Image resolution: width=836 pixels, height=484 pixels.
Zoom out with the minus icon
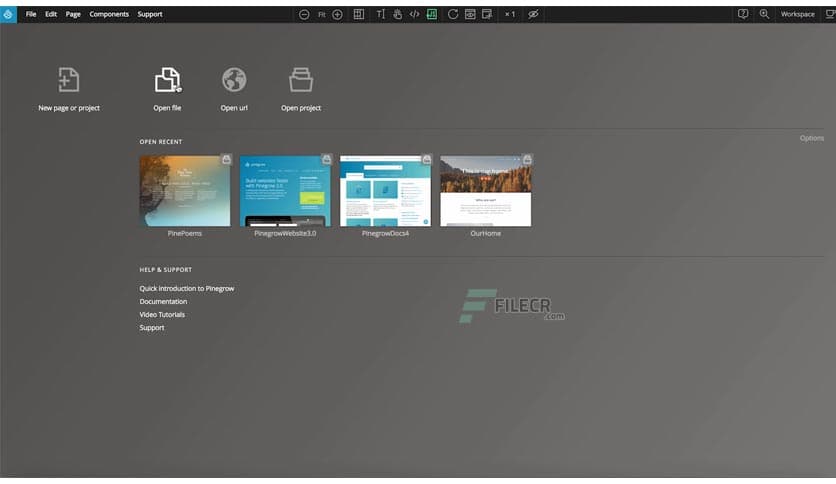point(304,14)
